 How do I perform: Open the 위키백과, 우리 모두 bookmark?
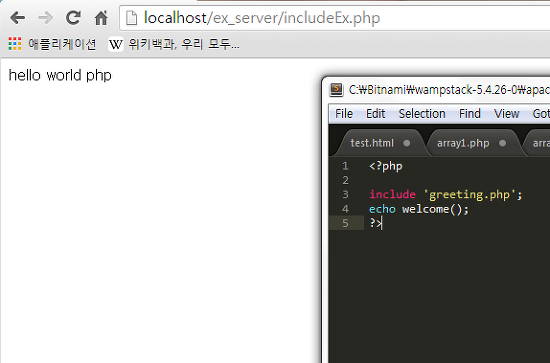coord(183,44)
